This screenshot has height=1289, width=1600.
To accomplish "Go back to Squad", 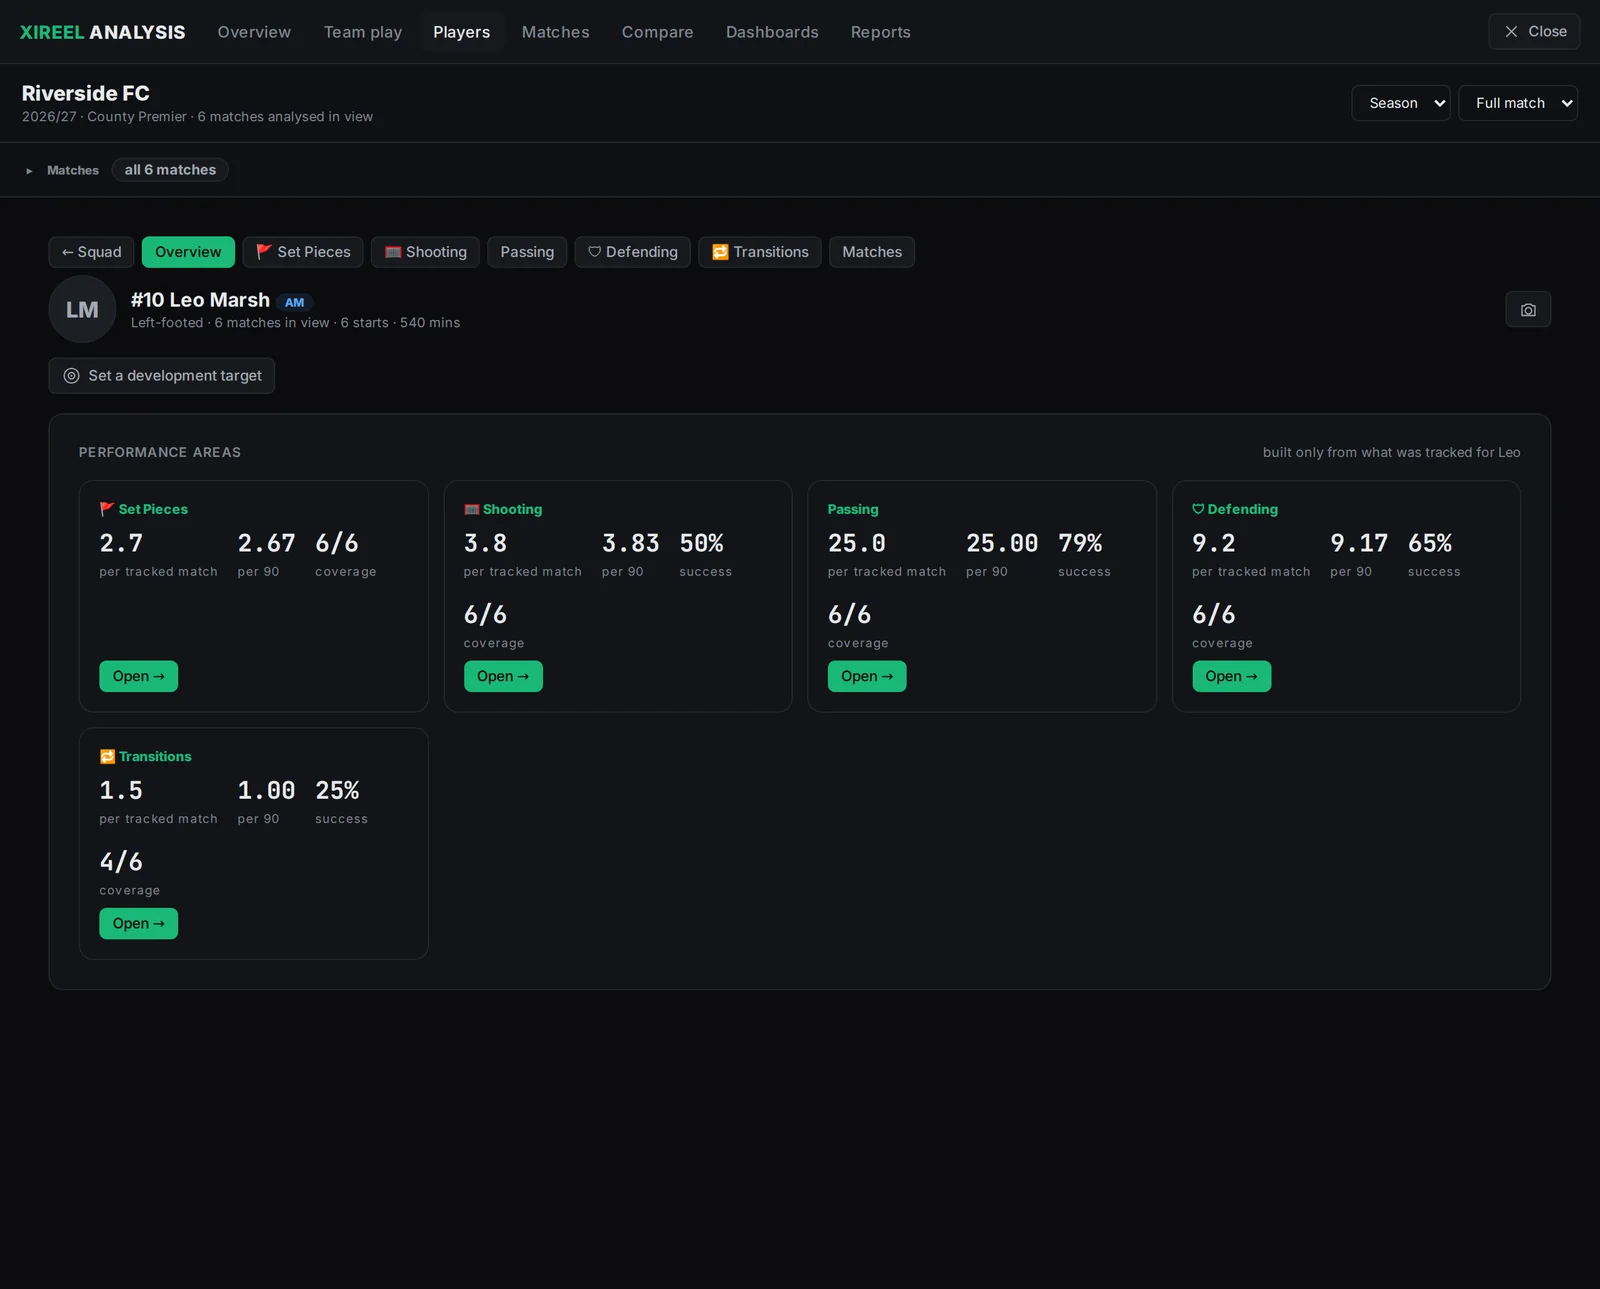I will pyautogui.click(x=91, y=252).
